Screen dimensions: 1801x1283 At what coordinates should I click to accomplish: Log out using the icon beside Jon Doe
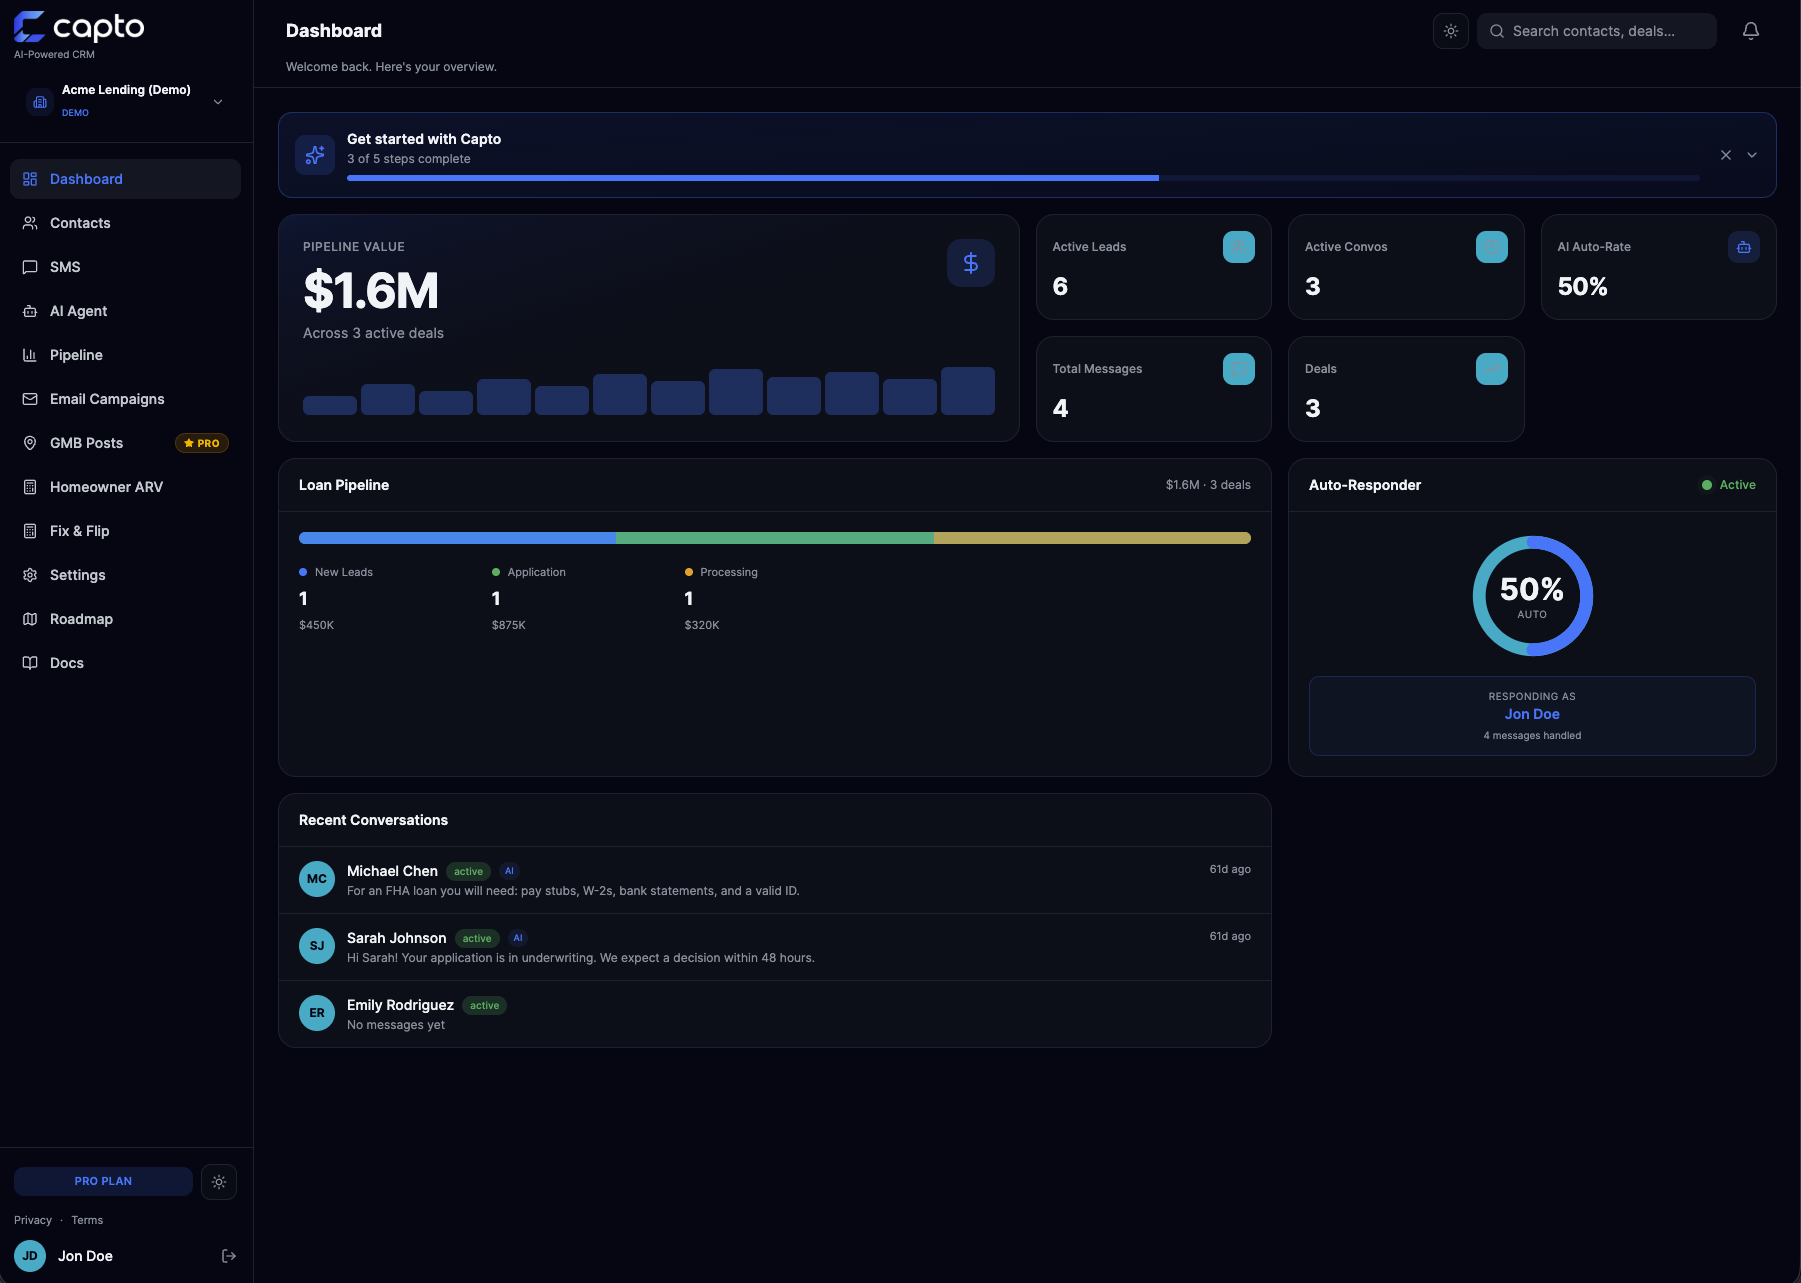229,1256
